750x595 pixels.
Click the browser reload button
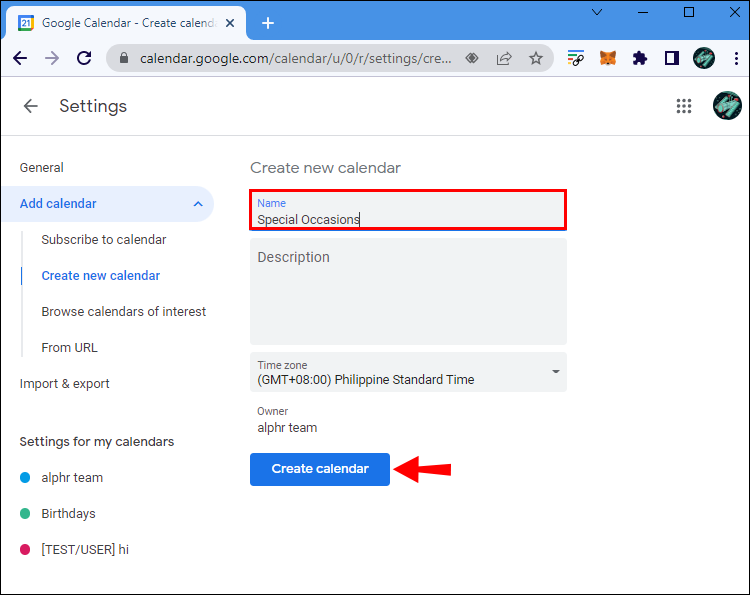coord(84,58)
